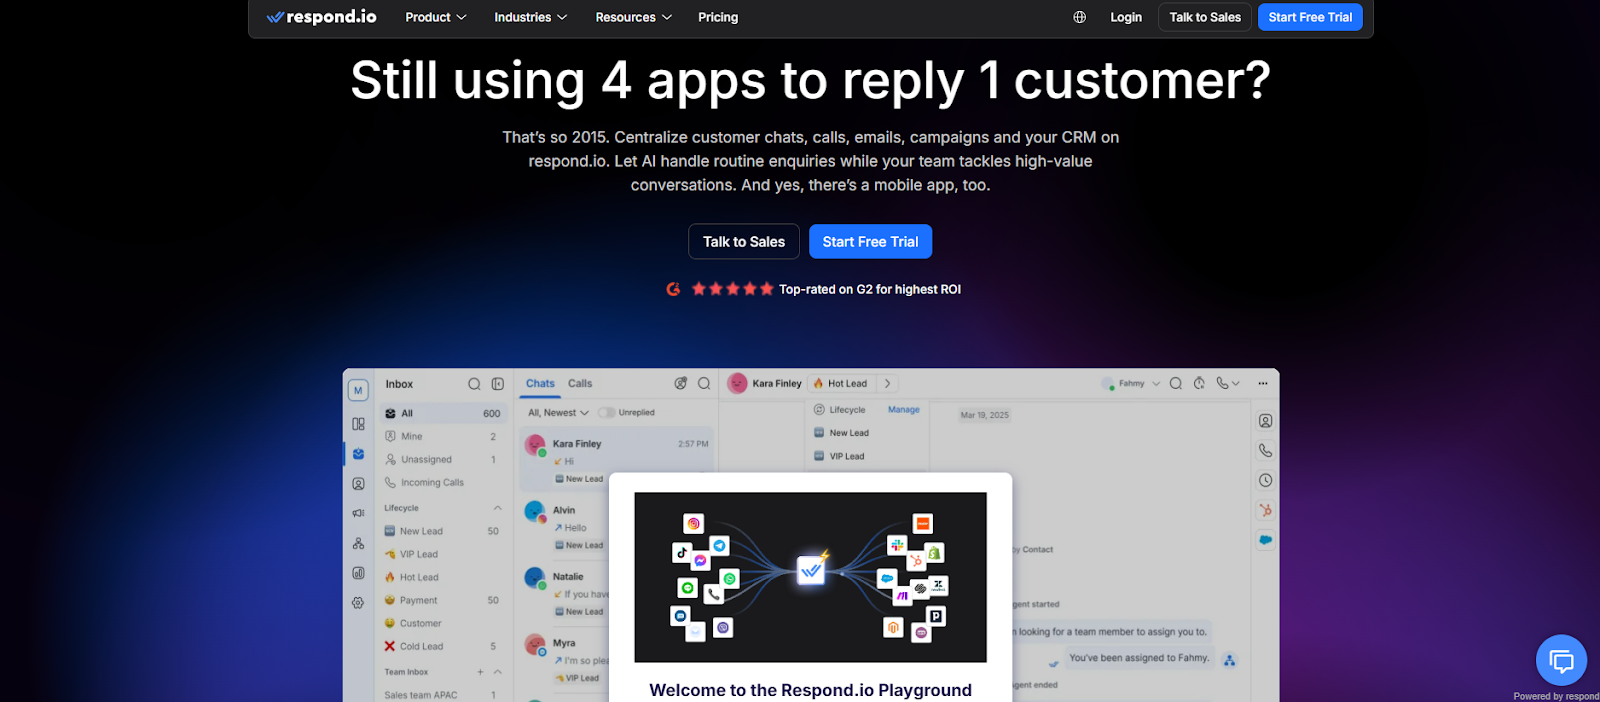Expand the Industries dropdown menu
1600x702 pixels.
point(531,17)
